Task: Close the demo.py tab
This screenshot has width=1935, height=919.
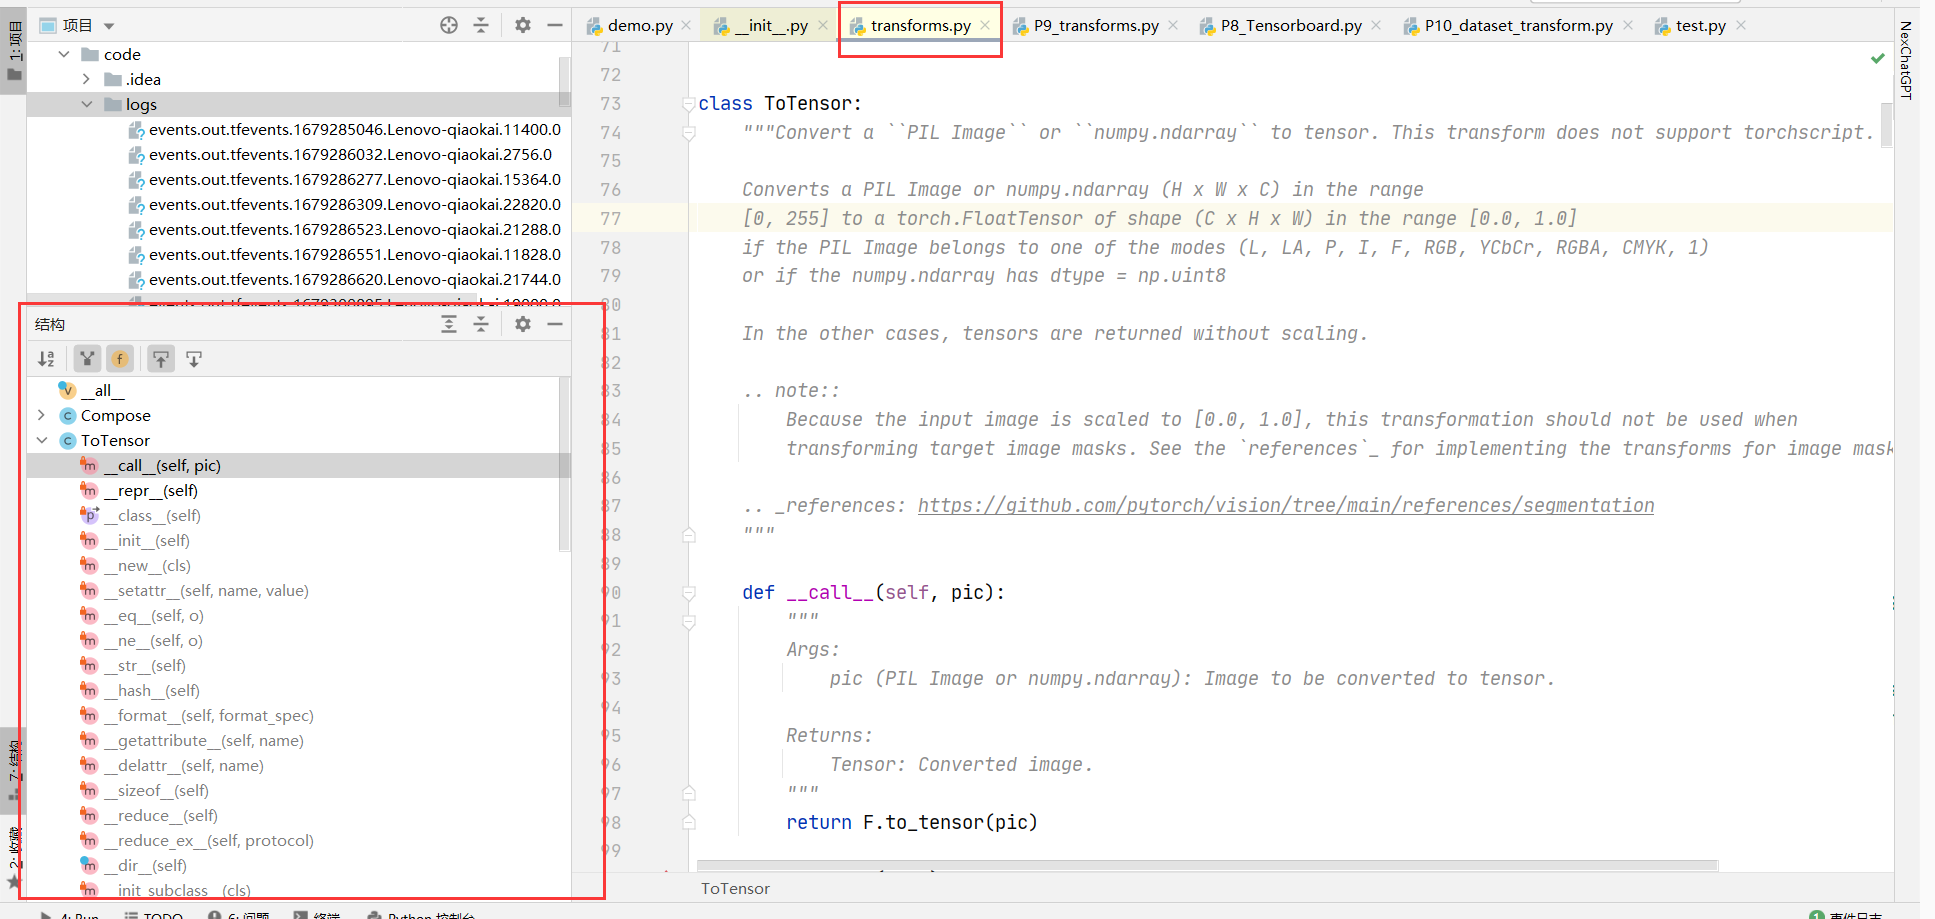Action: pyautogui.click(x=686, y=26)
